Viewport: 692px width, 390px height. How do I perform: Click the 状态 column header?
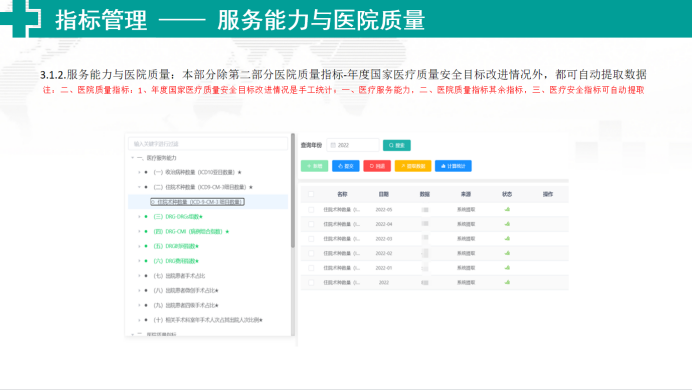click(507, 194)
